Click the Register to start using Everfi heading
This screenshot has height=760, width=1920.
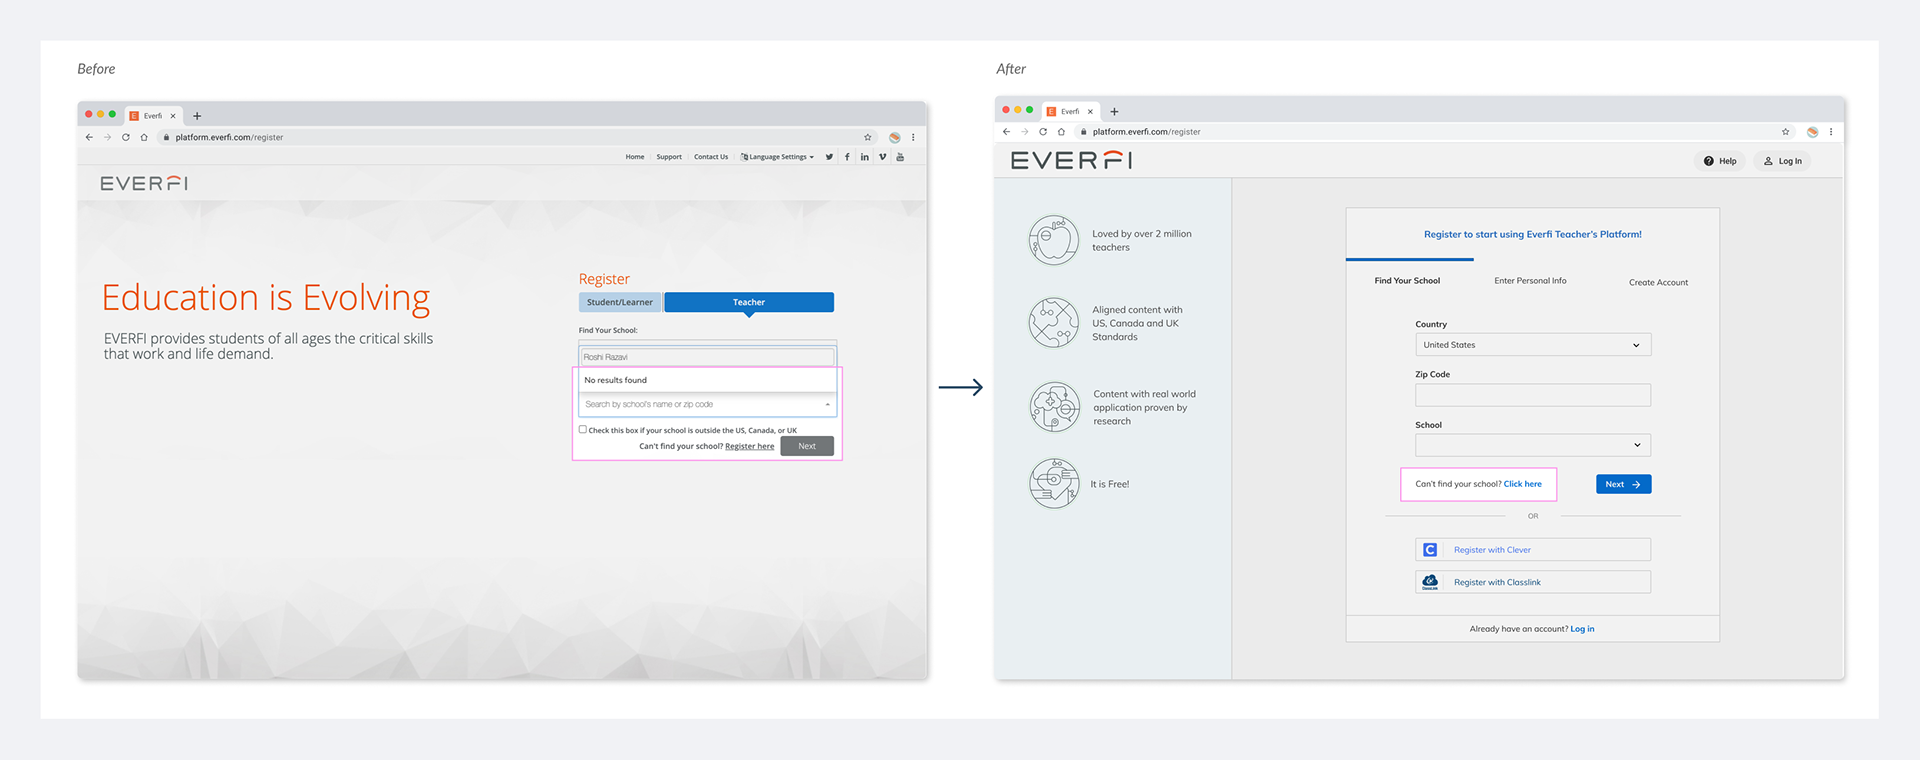pyautogui.click(x=1533, y=234)
